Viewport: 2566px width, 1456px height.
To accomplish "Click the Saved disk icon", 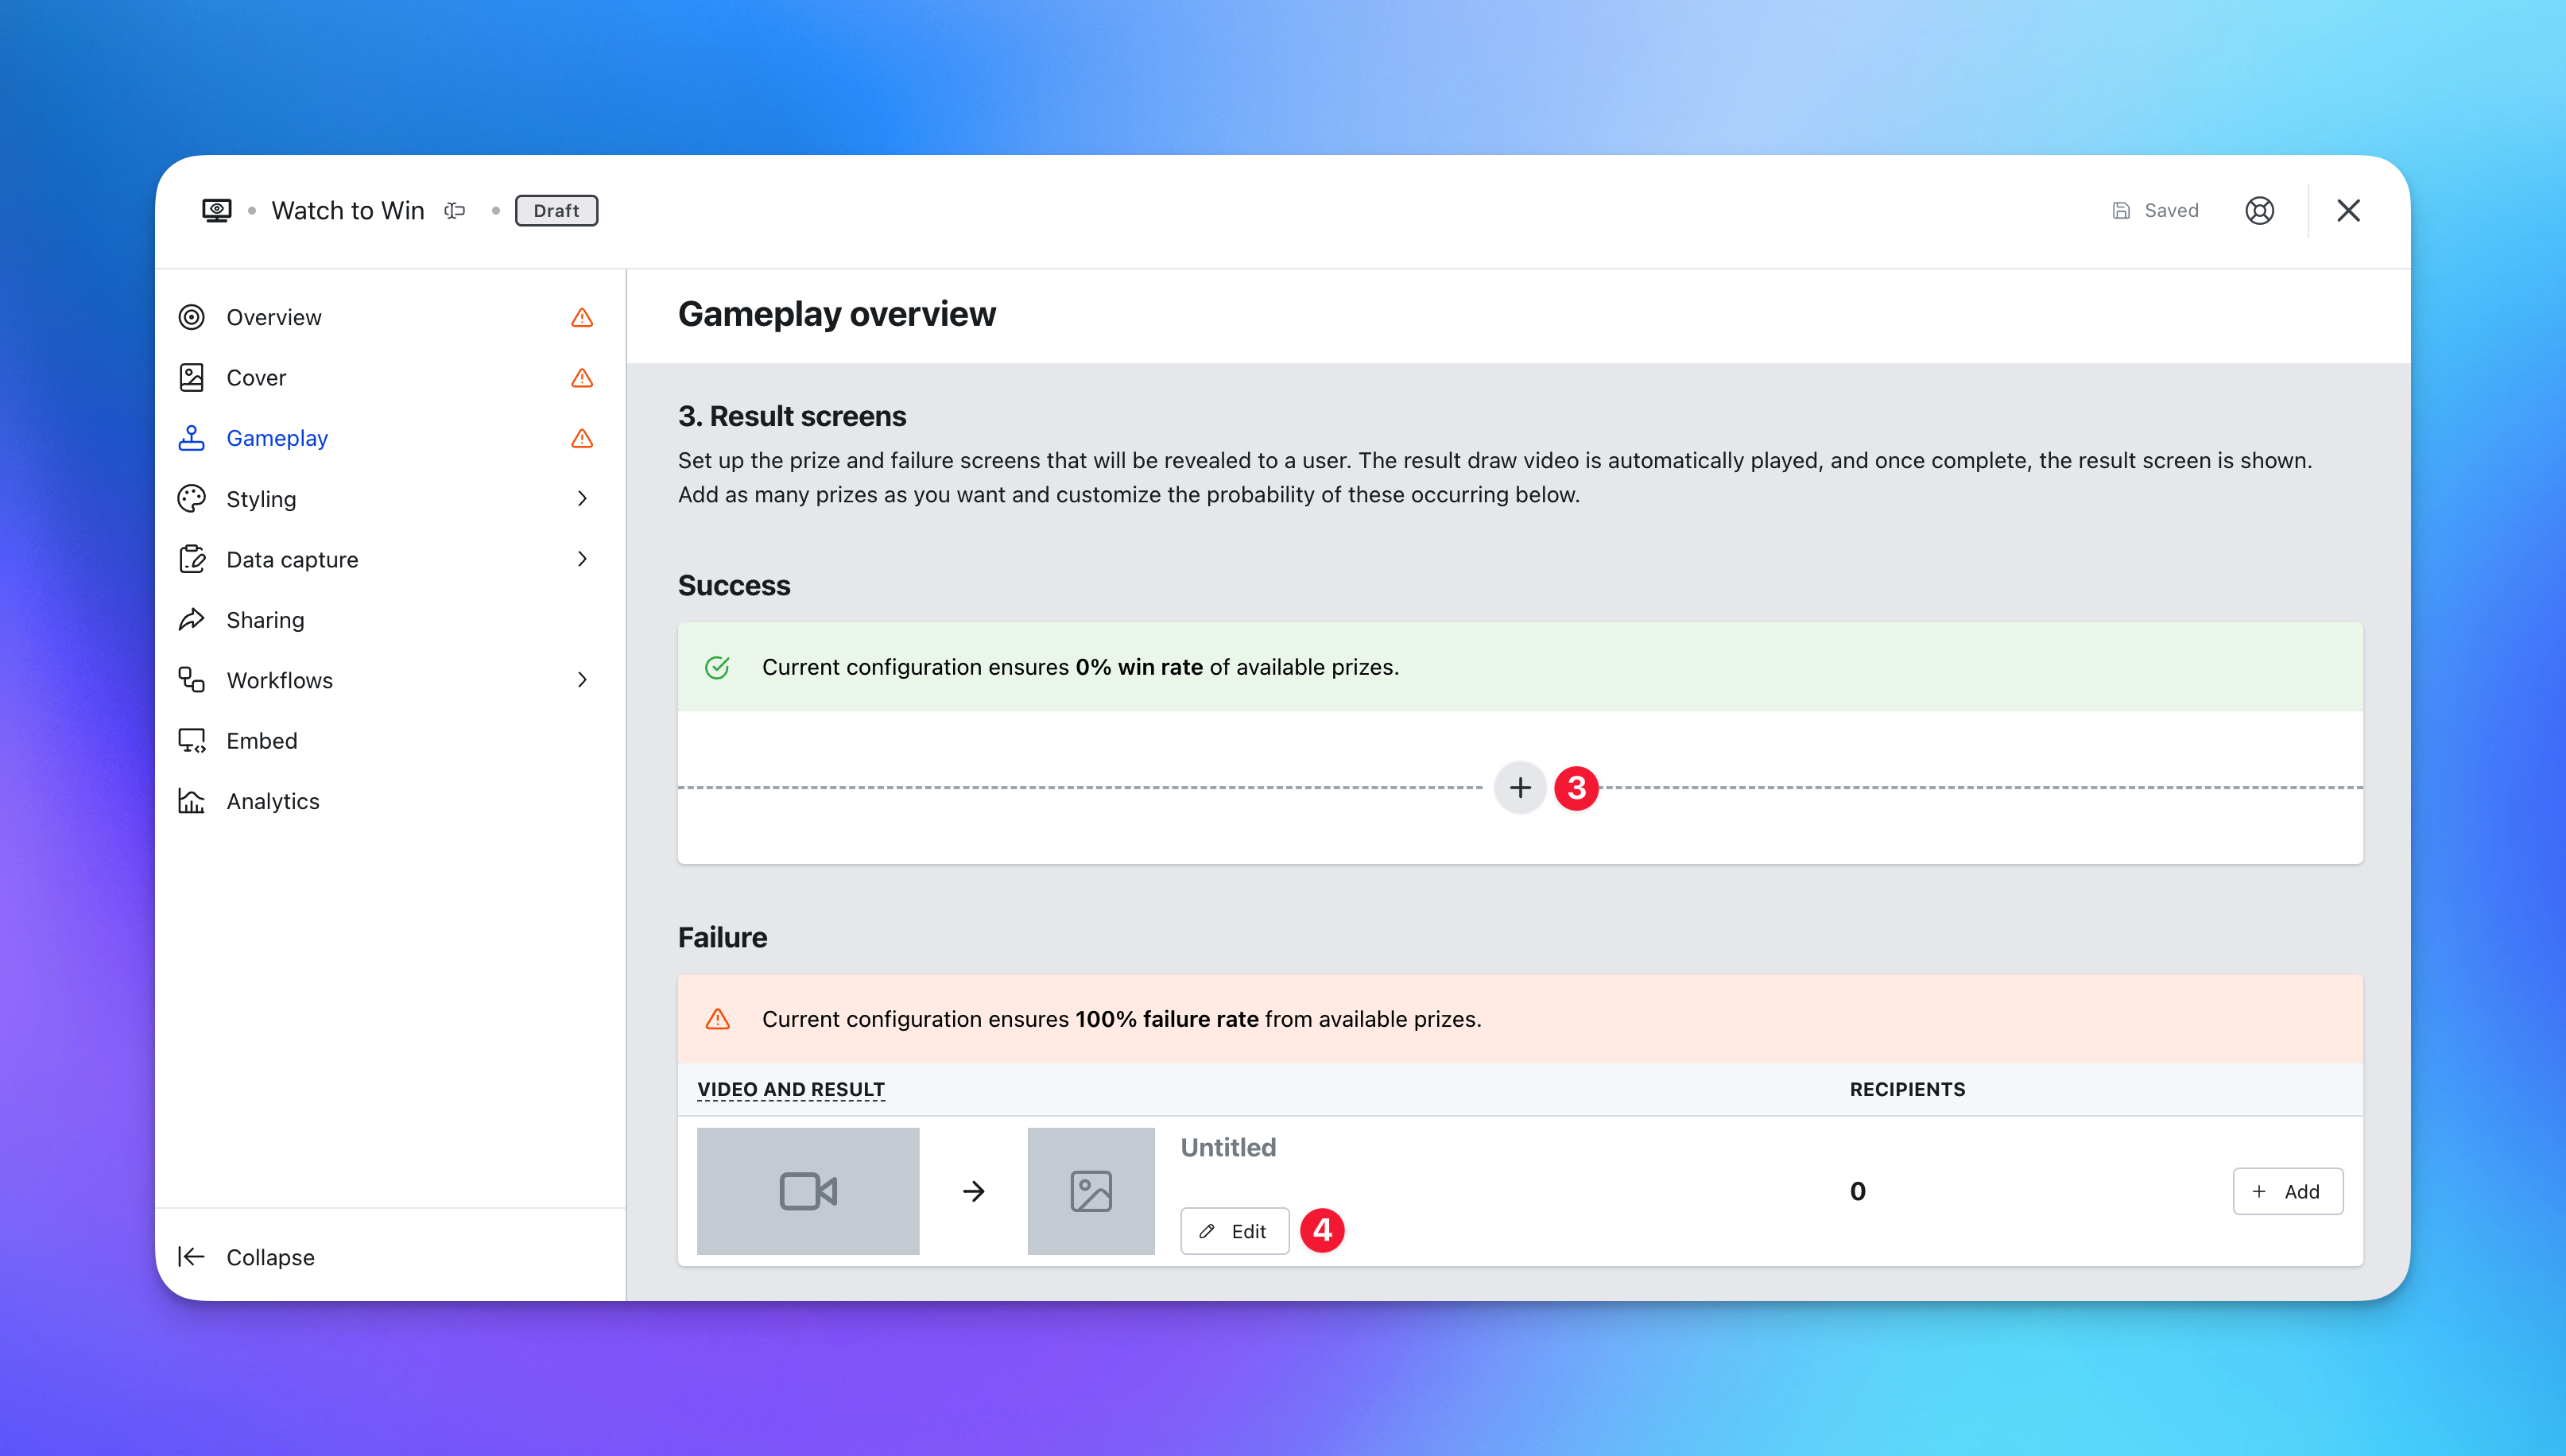I will 2120,210.
